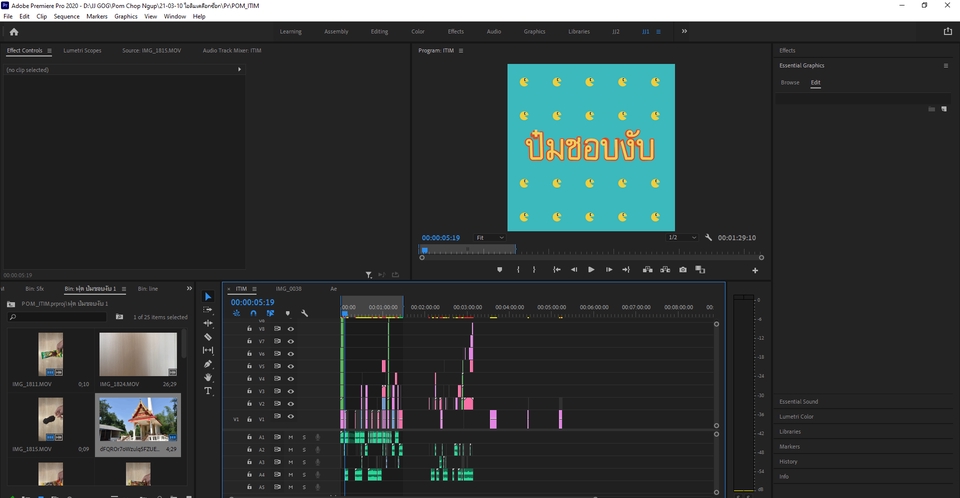Click the Lift button
The width and height of the screenshot is (960, 498).
click(647, 270)
